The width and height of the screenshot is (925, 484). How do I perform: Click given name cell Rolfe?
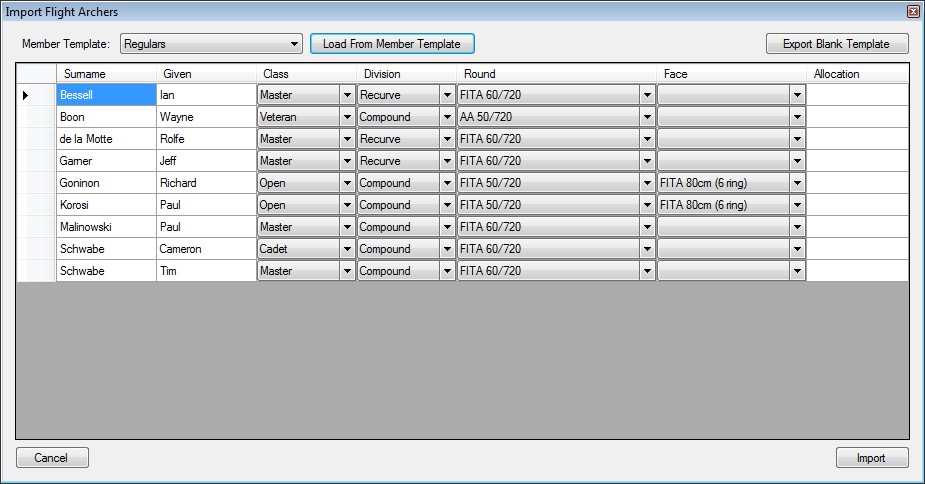pyautogui.click(x=206, y=139)
